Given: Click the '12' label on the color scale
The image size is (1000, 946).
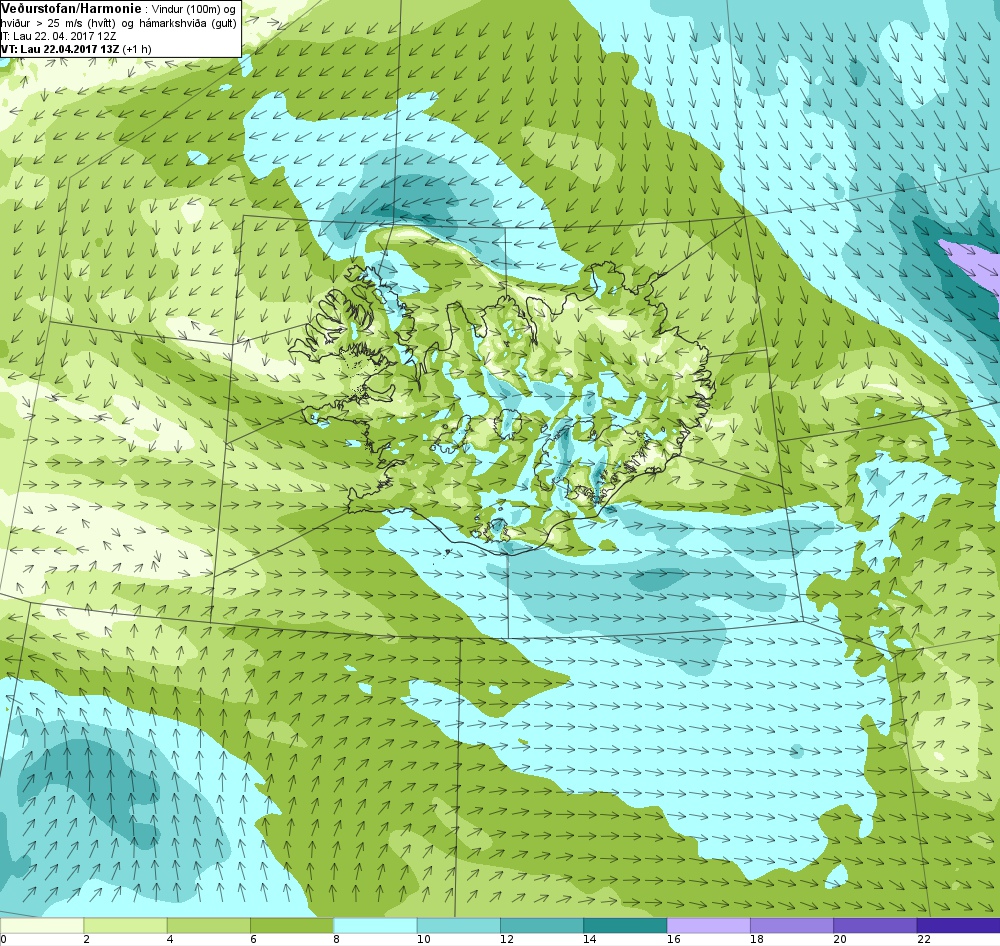Looking at the screenshot, I should click(506, 939).
